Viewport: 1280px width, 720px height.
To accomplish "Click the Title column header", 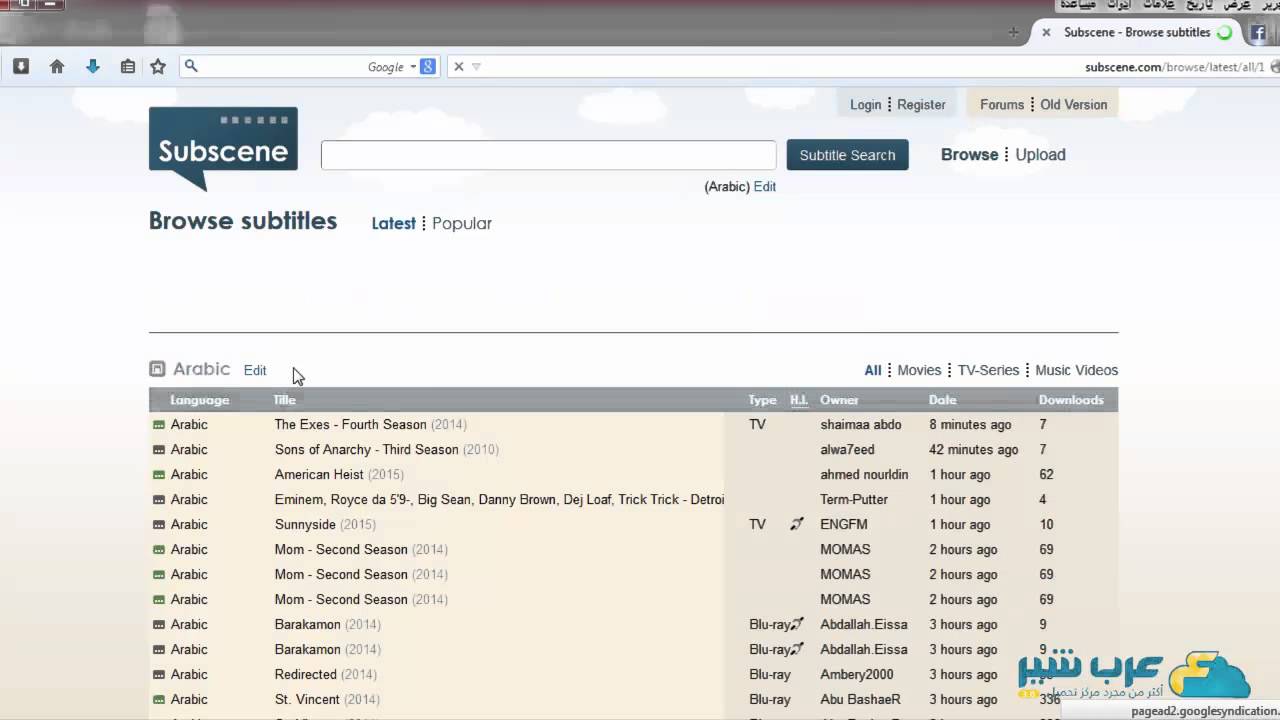I will [285, 400].
